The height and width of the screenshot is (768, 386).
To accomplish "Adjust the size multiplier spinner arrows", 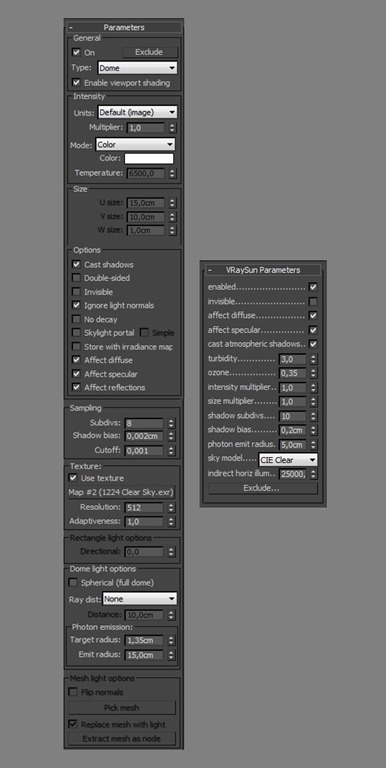I will (x=314, y=402).
